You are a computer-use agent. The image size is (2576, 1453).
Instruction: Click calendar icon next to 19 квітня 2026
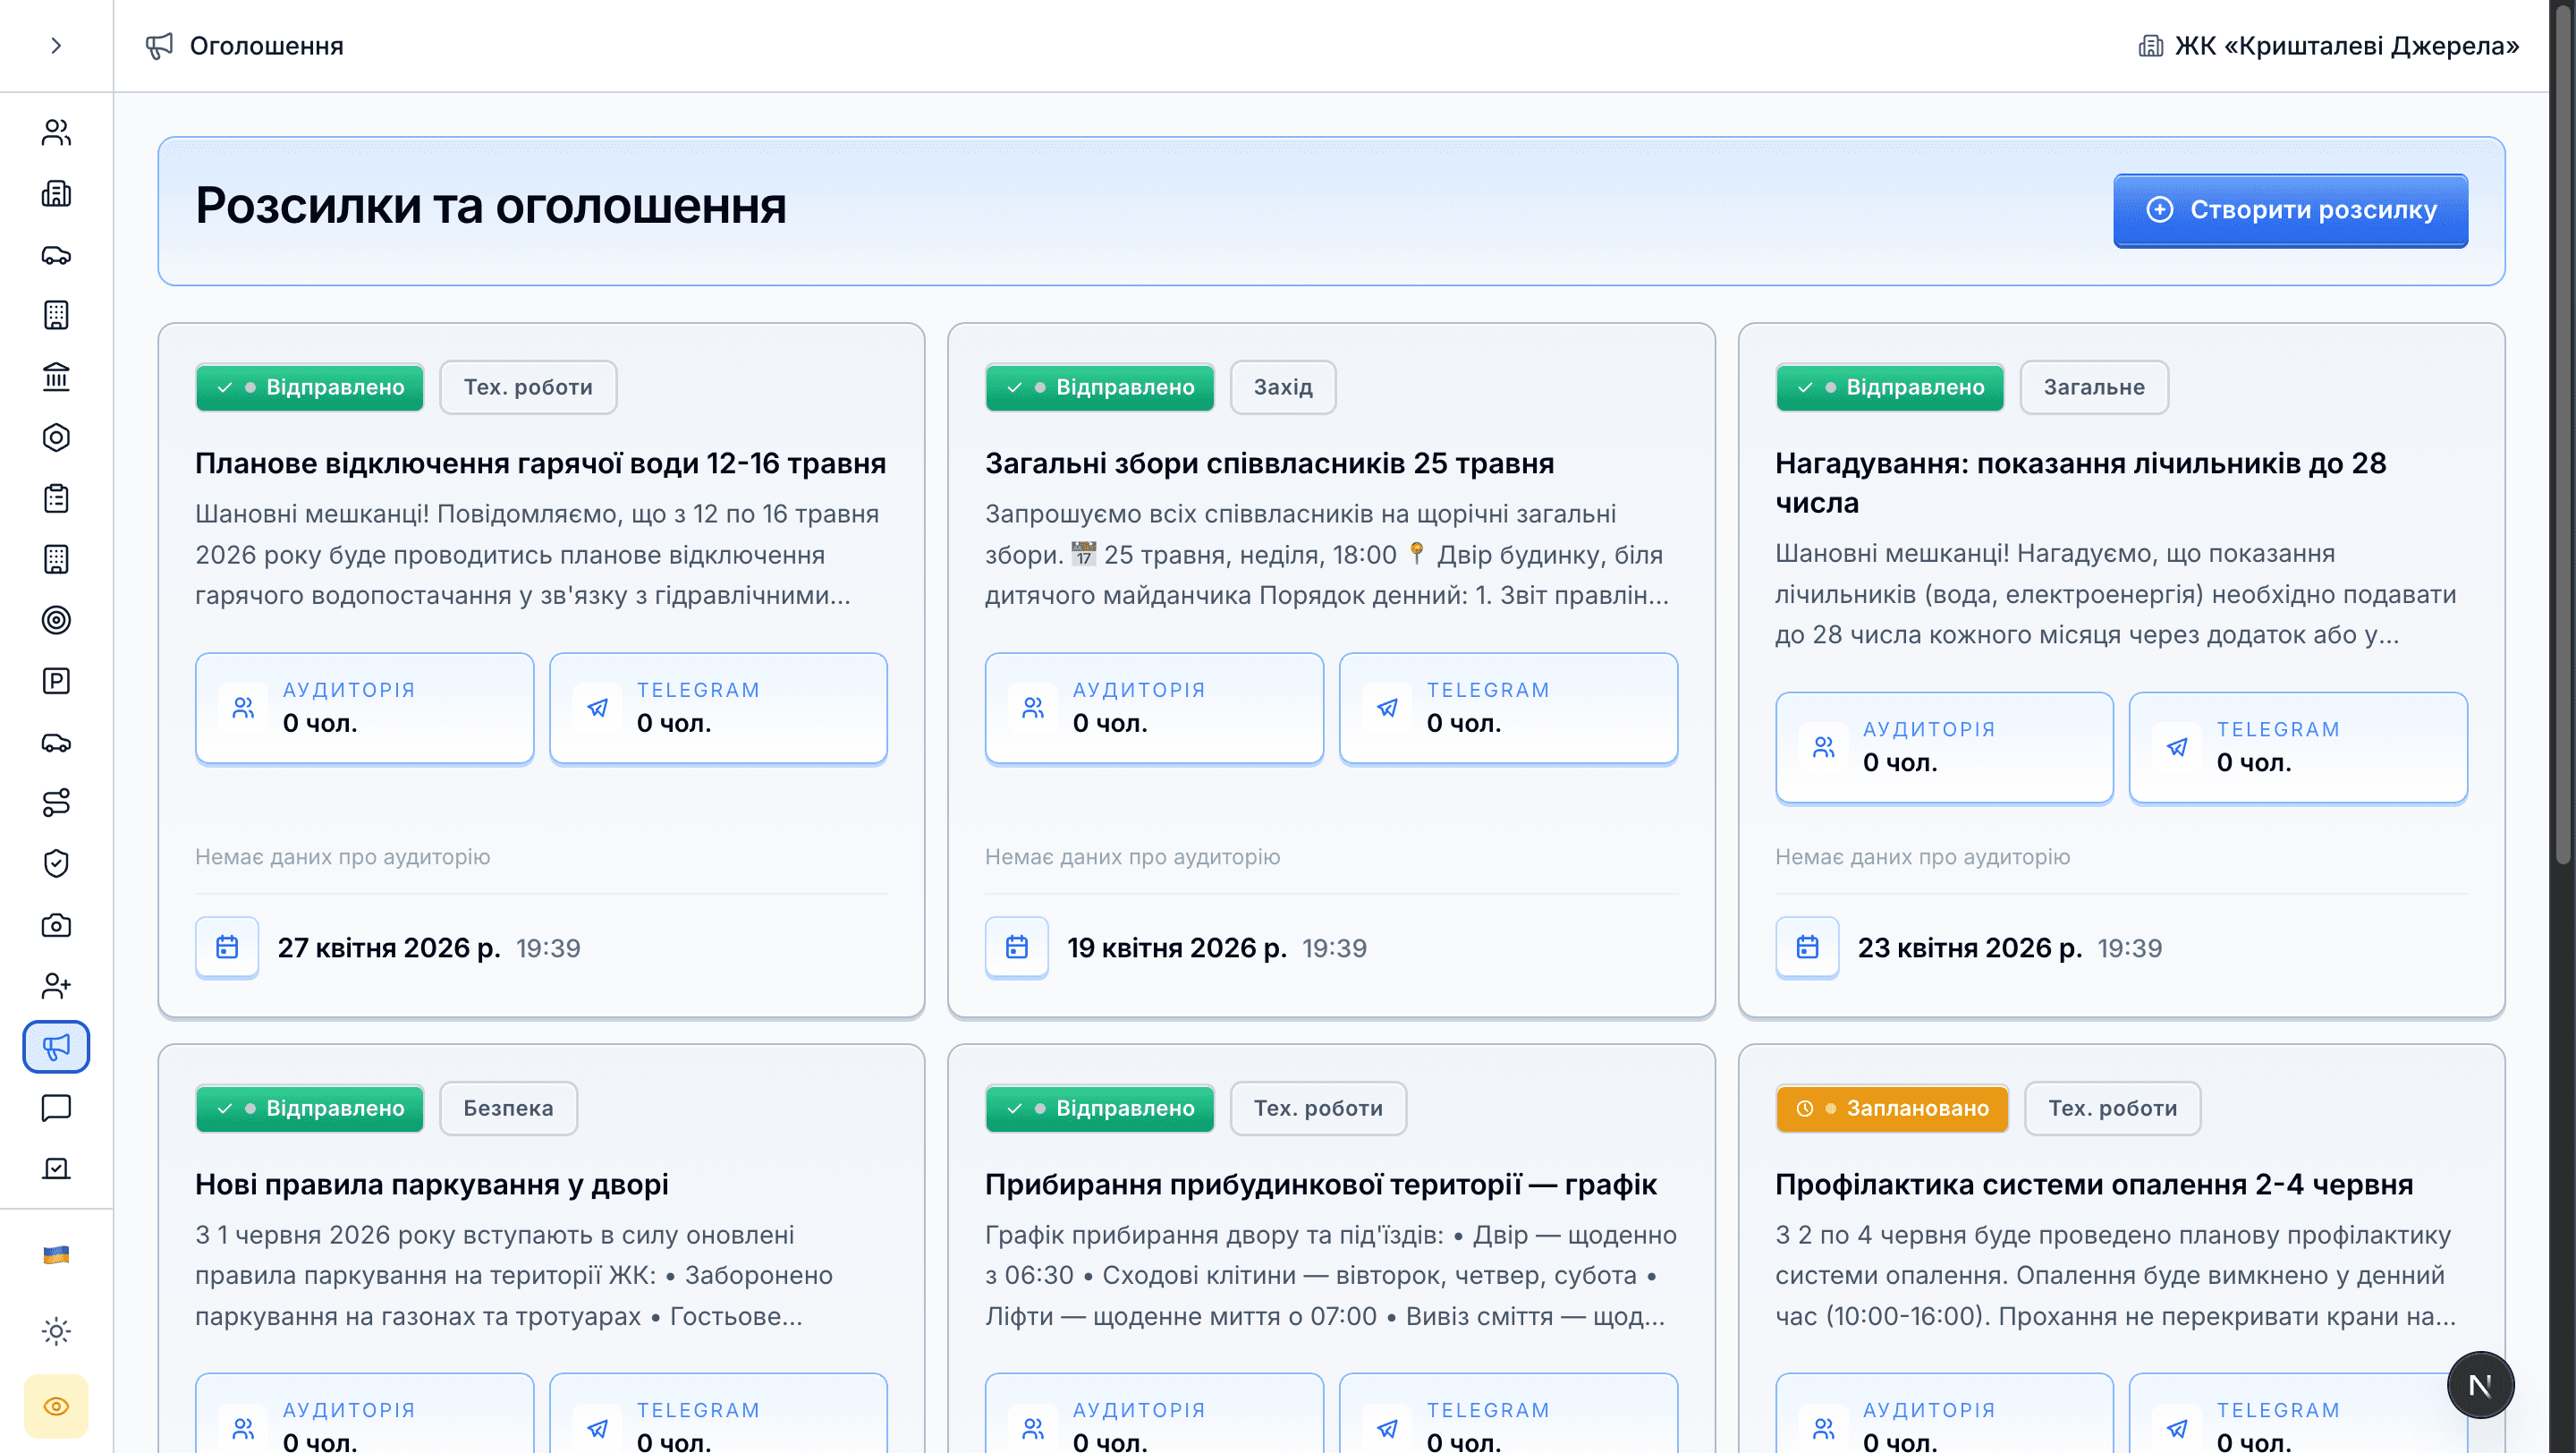coord(1017,947)
